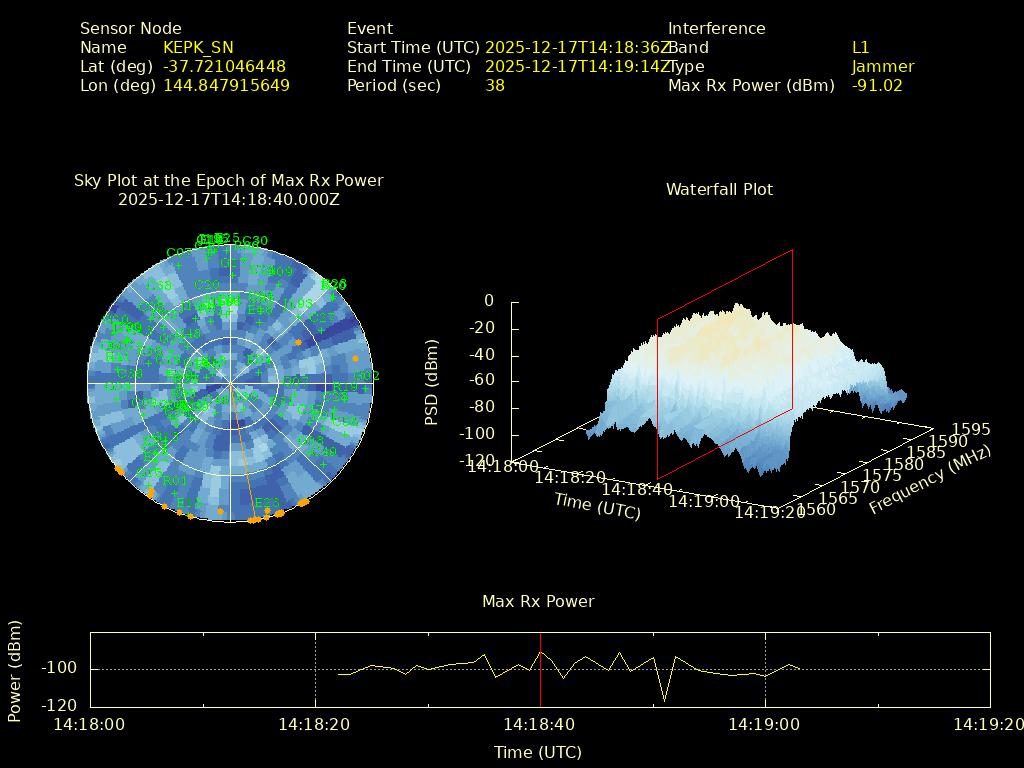Select the Jammer interference type value

882,66
